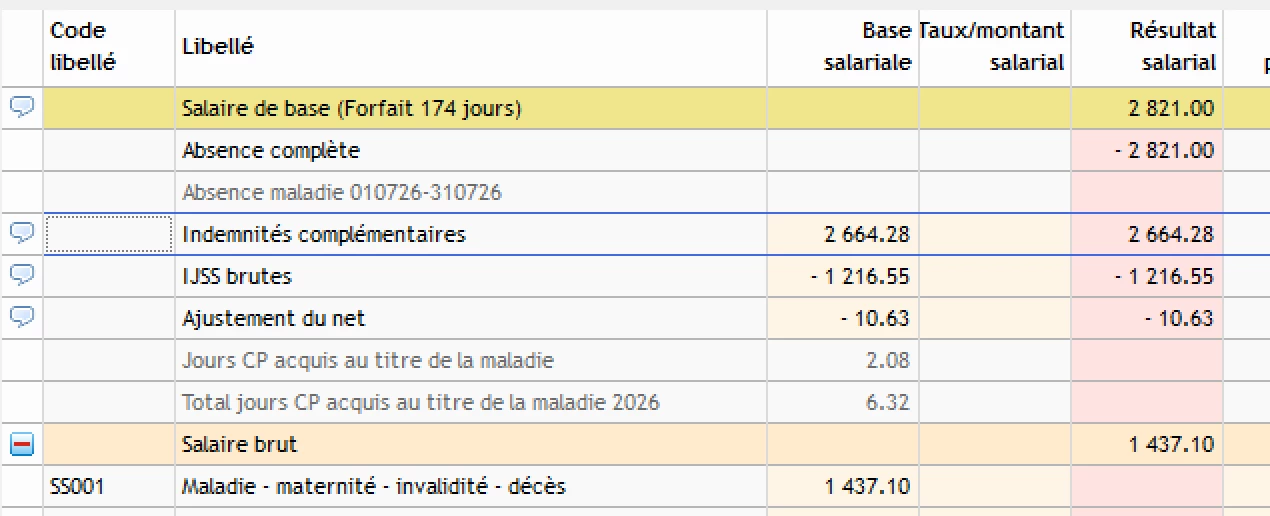Open comment bubble for Indemnités complémentaires
Screen dimensions: 1270x516
(x=22, y=234)
